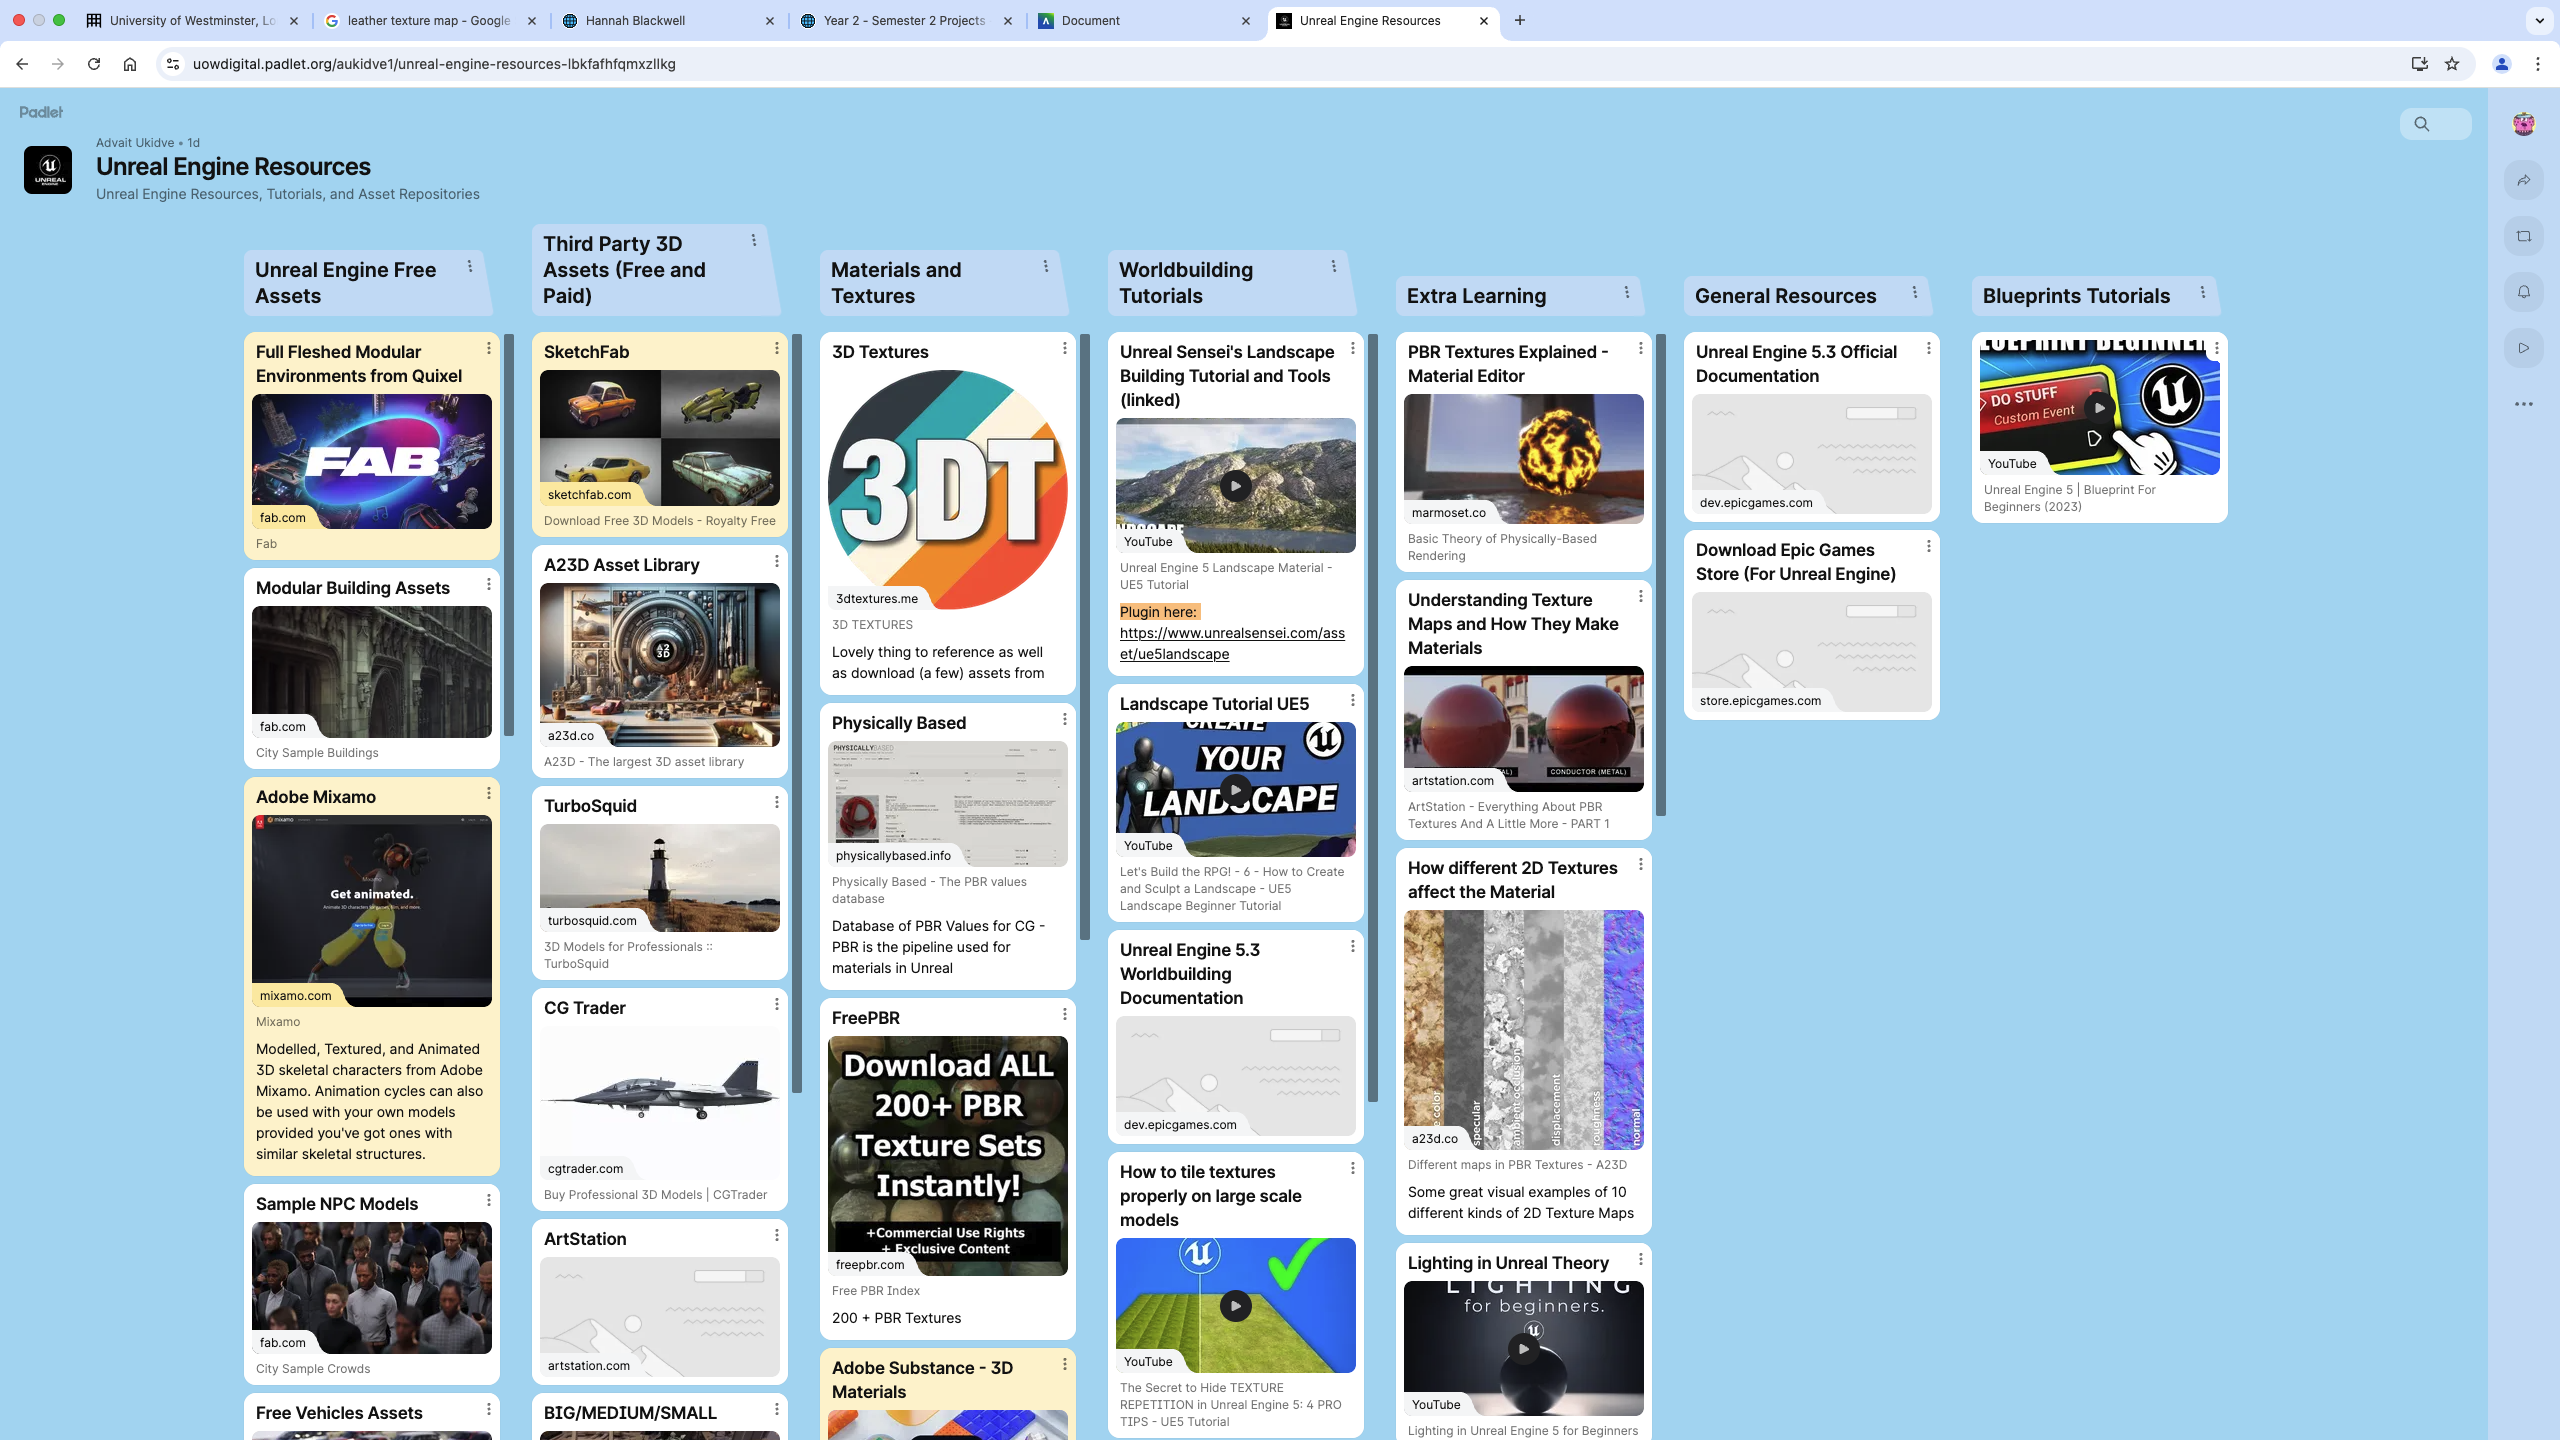
Task: Open Chrome three-dot menu
Action: click(2538, 64)
